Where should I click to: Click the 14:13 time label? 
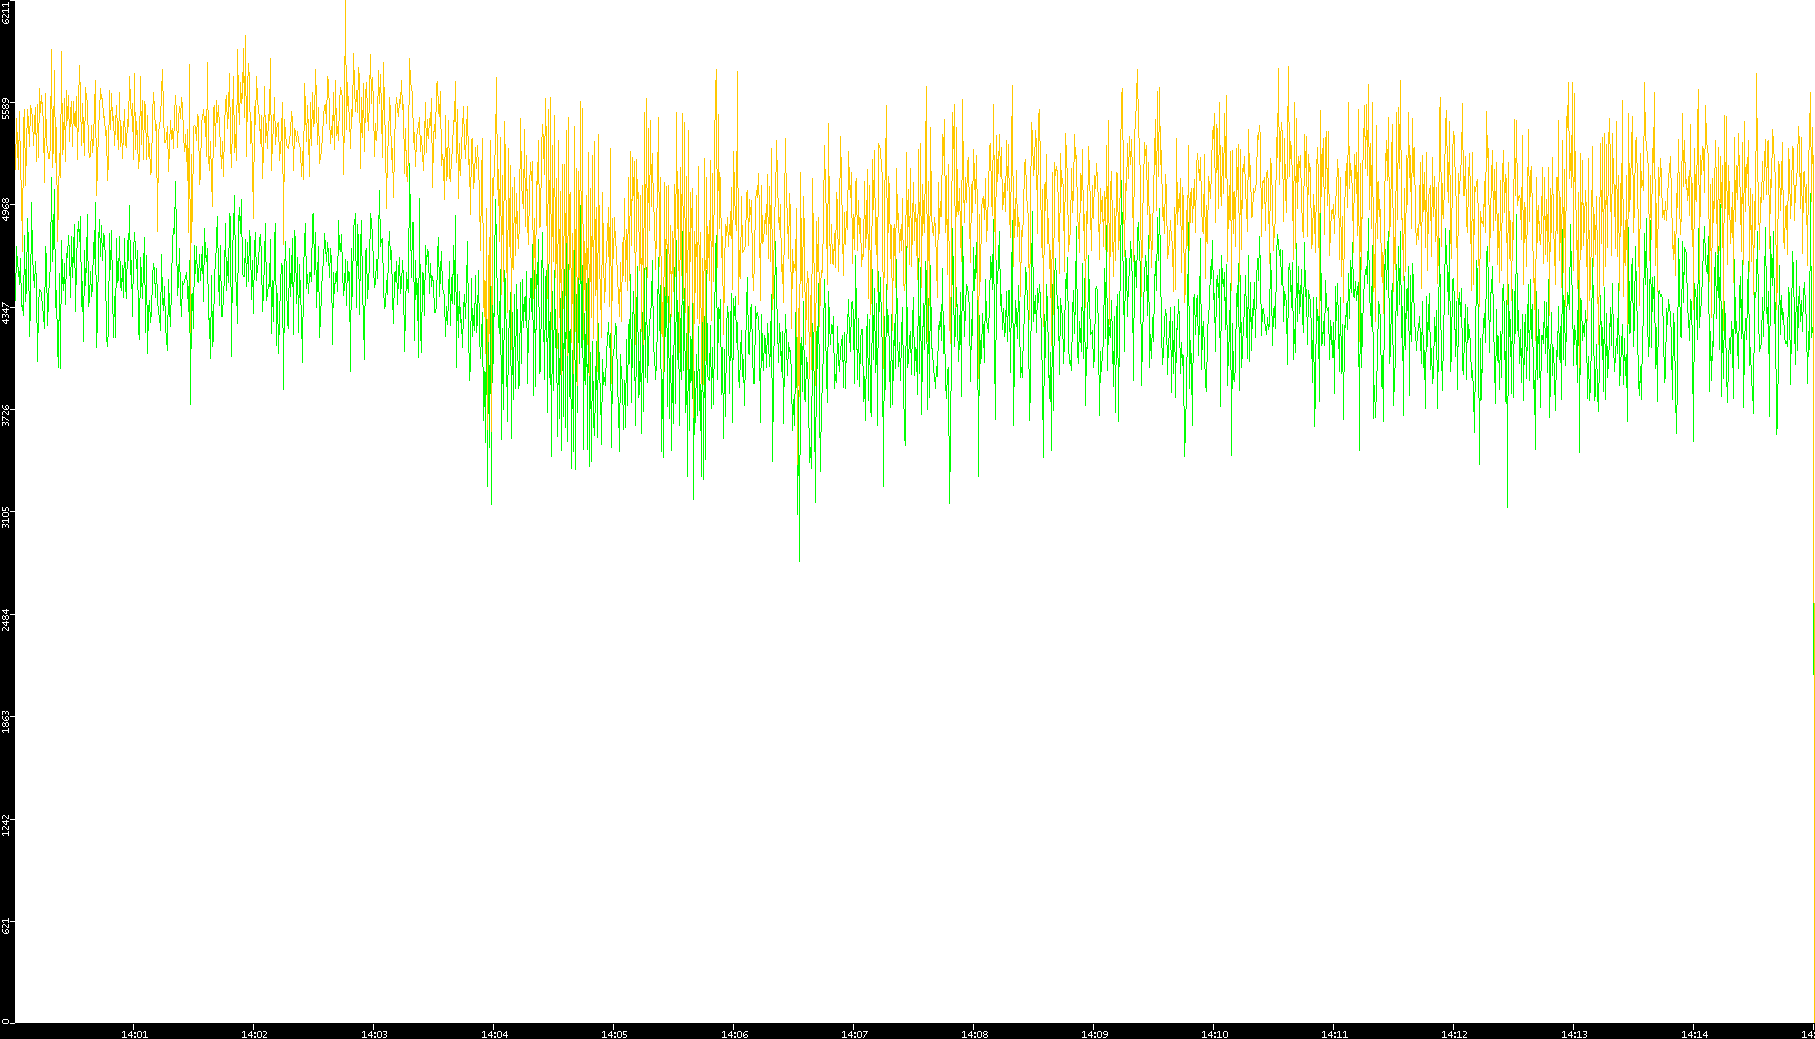coord(1574,1034)
